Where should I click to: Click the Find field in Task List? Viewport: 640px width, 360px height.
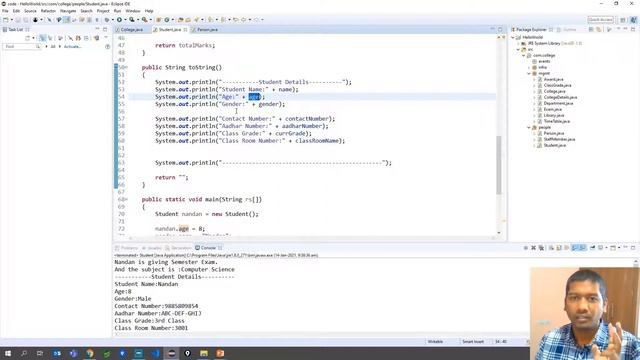click(21, 47)
